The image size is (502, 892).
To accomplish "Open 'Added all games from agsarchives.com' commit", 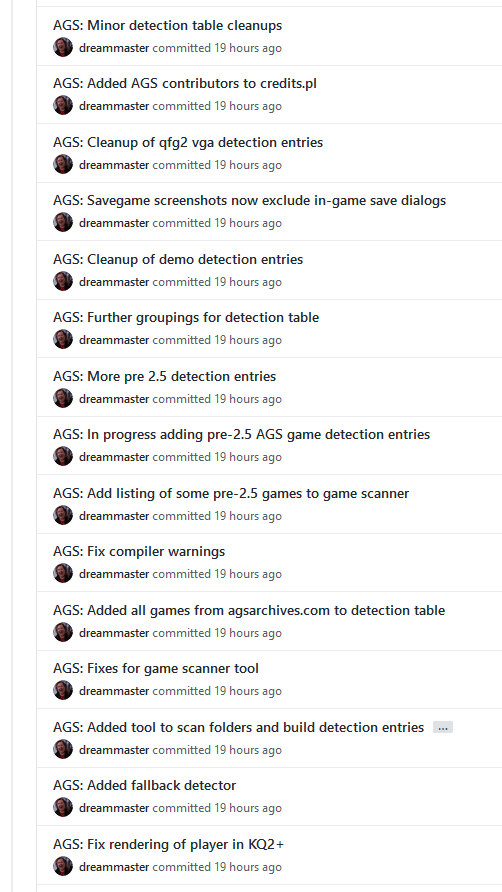I will pyautogui.click(x=249, y=610).
